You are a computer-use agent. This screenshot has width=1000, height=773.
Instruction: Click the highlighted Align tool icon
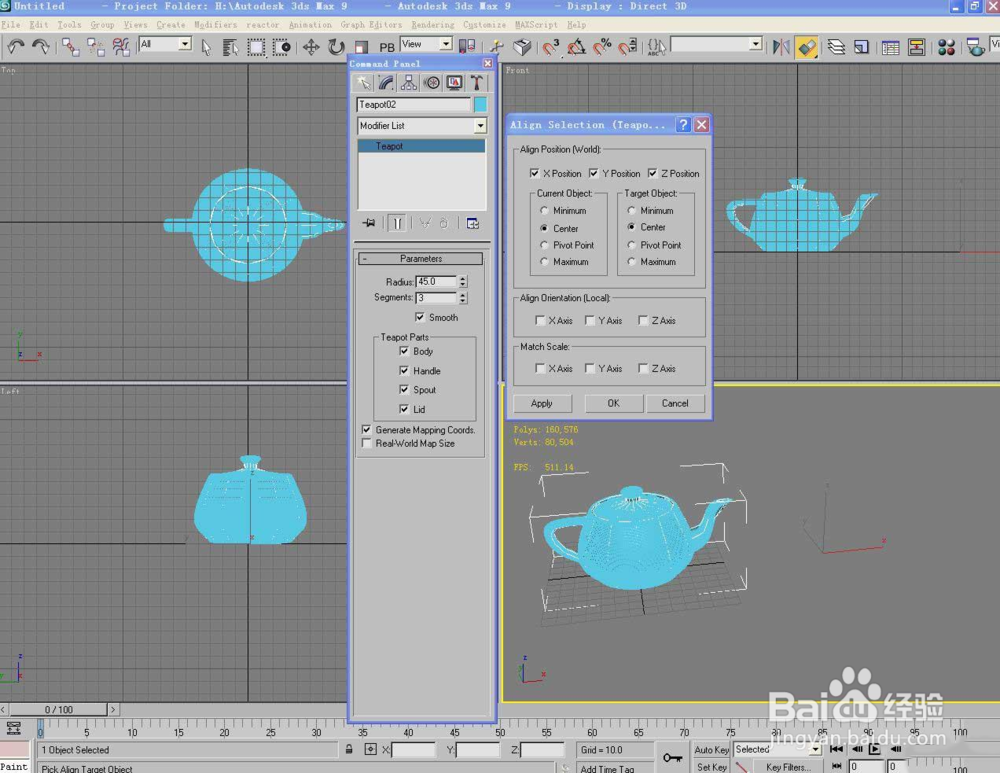click(x=807, y=47)
